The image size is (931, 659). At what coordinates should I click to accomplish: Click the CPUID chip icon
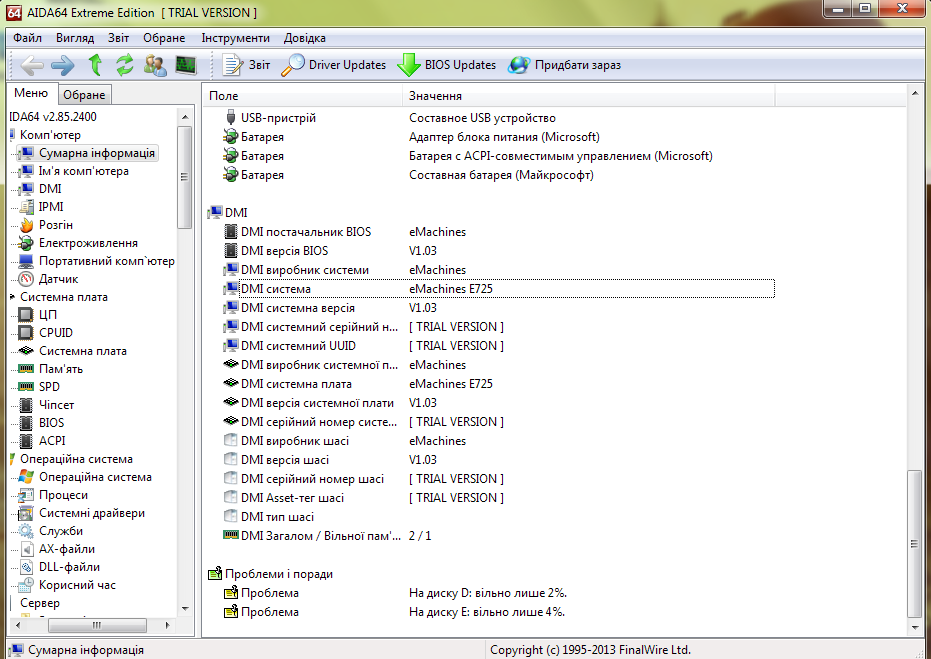[26, 332]
